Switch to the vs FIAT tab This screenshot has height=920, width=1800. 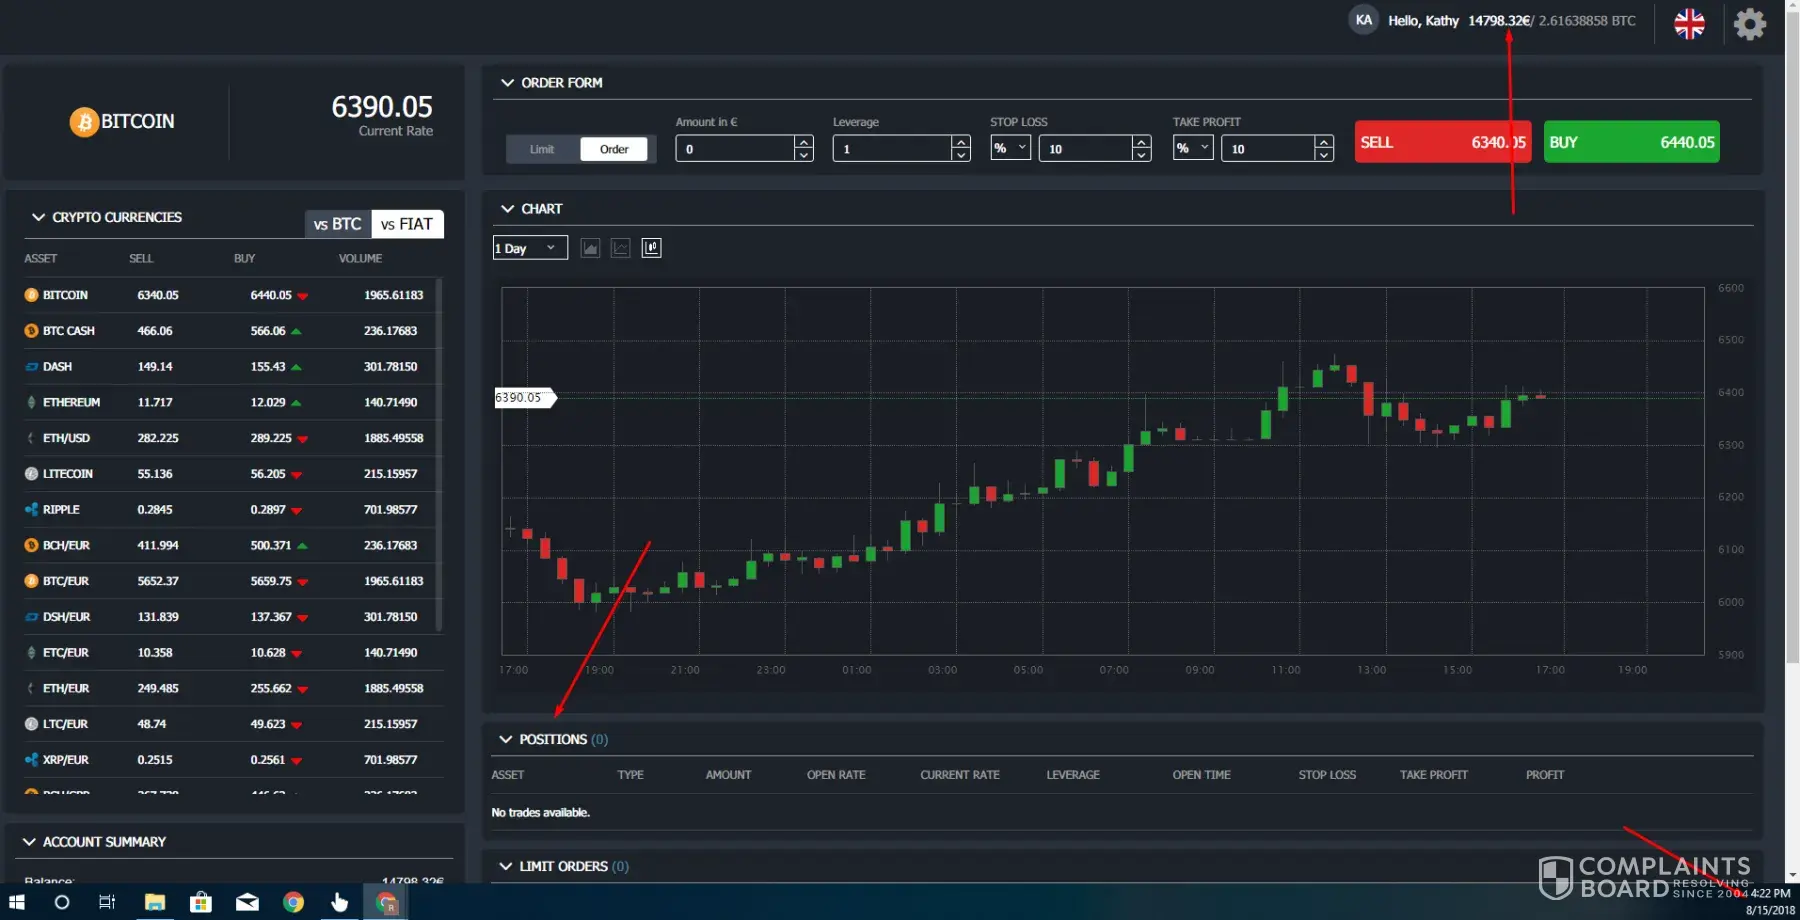coord(407,224)
